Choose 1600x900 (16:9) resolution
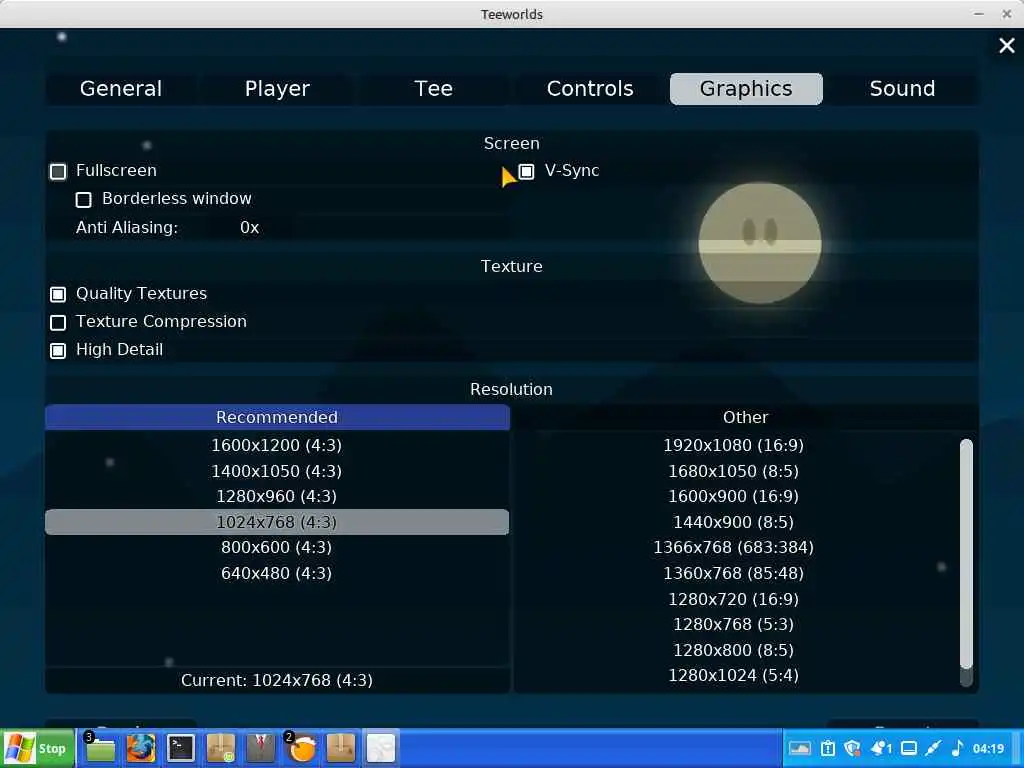Screen dimensions: 1024x768 (x=733, y=496)
